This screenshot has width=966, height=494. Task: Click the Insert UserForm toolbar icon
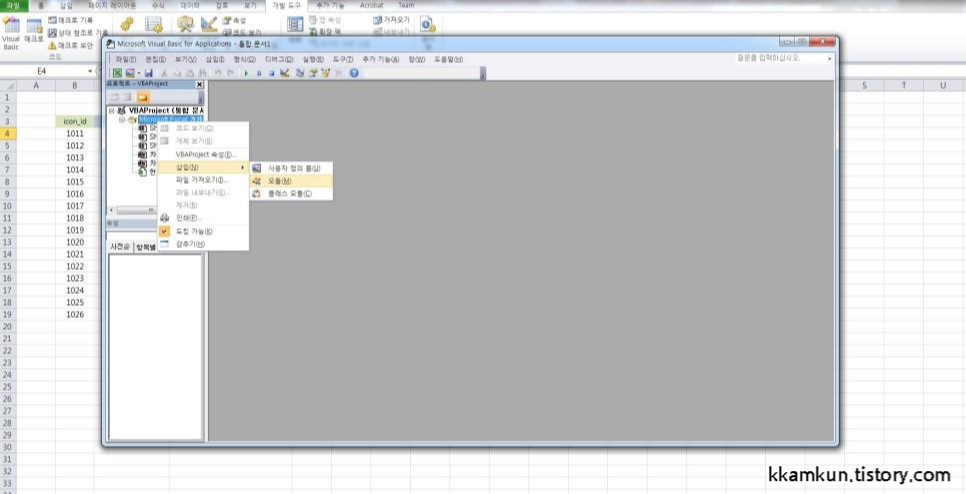pos(129,73)
